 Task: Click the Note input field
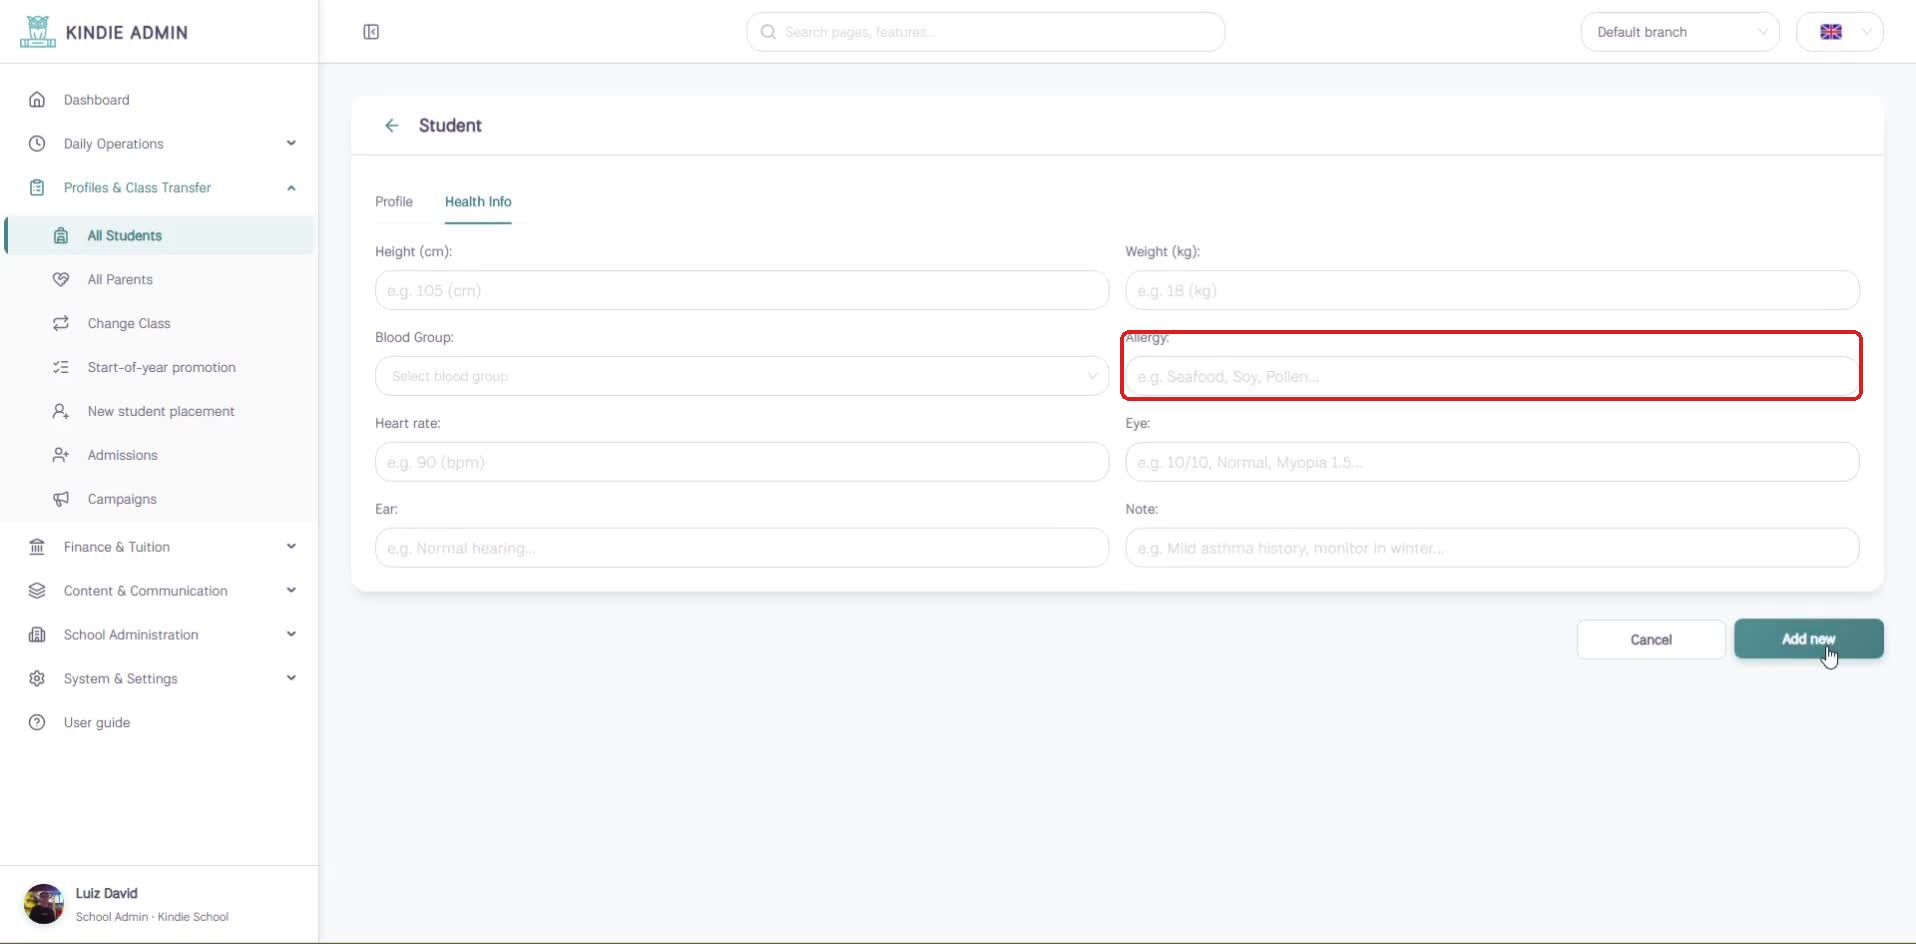[1492, 548]
